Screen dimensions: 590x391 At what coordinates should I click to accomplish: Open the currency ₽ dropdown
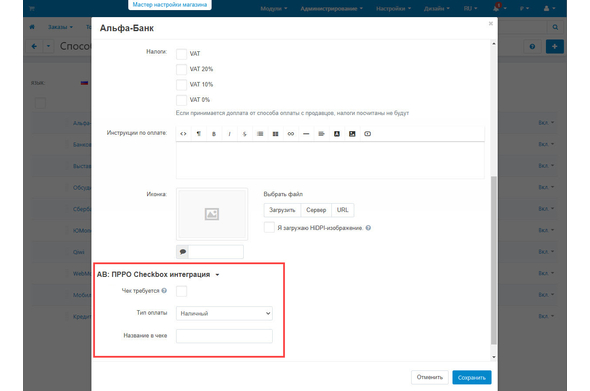coord(524,8)
